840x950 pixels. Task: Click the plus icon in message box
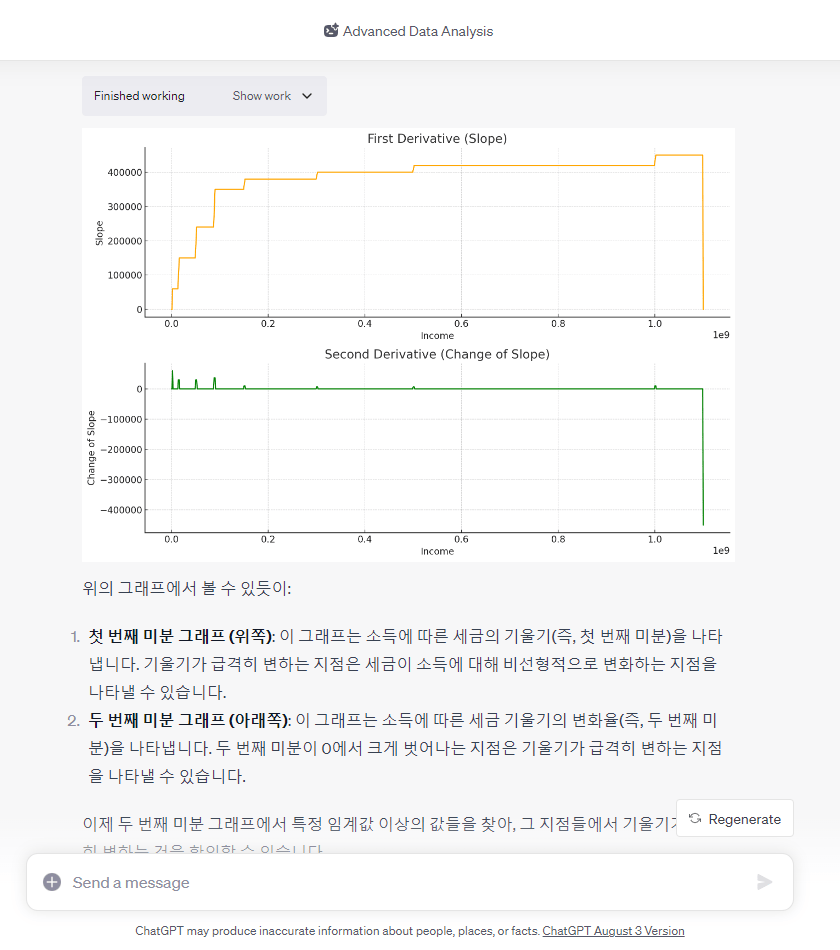pyautogui.click(x=52, y=882)
